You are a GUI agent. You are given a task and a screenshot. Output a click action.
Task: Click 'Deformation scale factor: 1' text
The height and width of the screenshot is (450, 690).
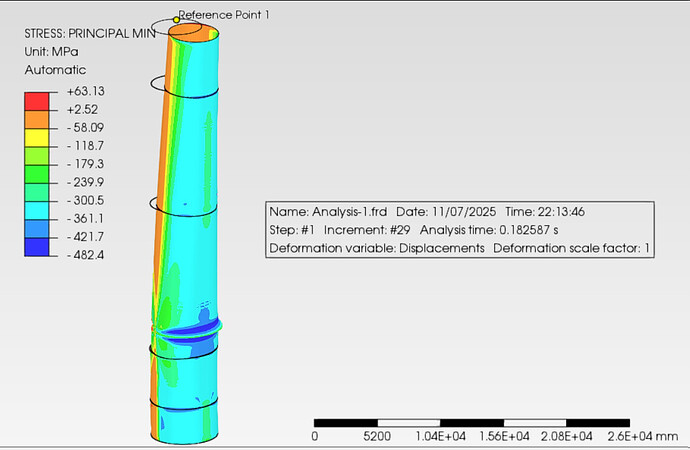pos(571,248)
